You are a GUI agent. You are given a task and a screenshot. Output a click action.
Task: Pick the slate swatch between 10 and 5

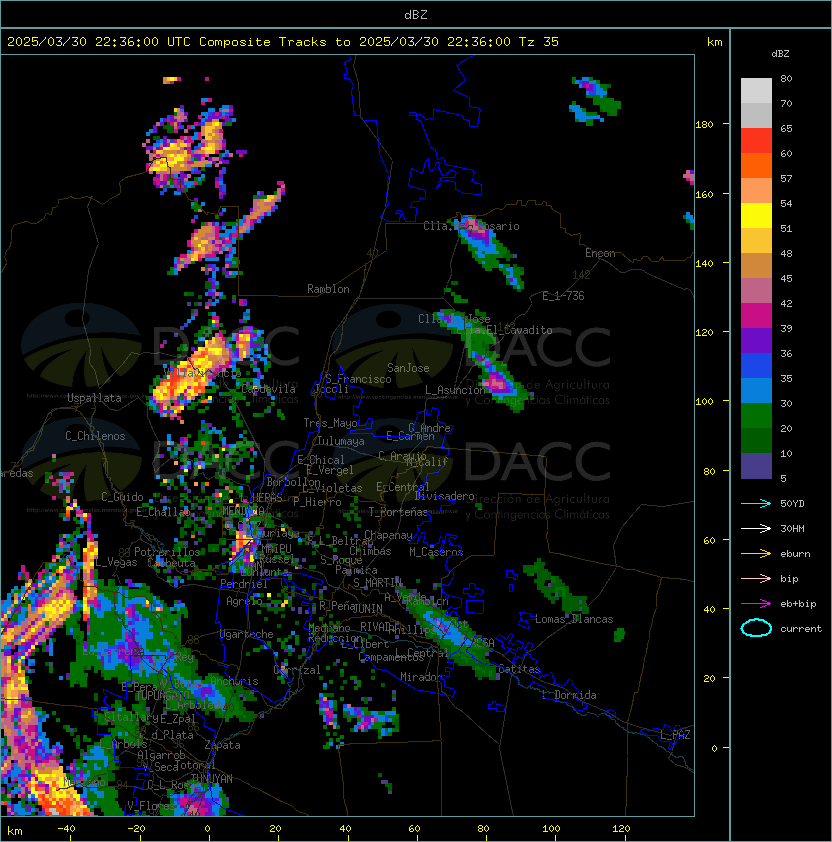[756, 466]
